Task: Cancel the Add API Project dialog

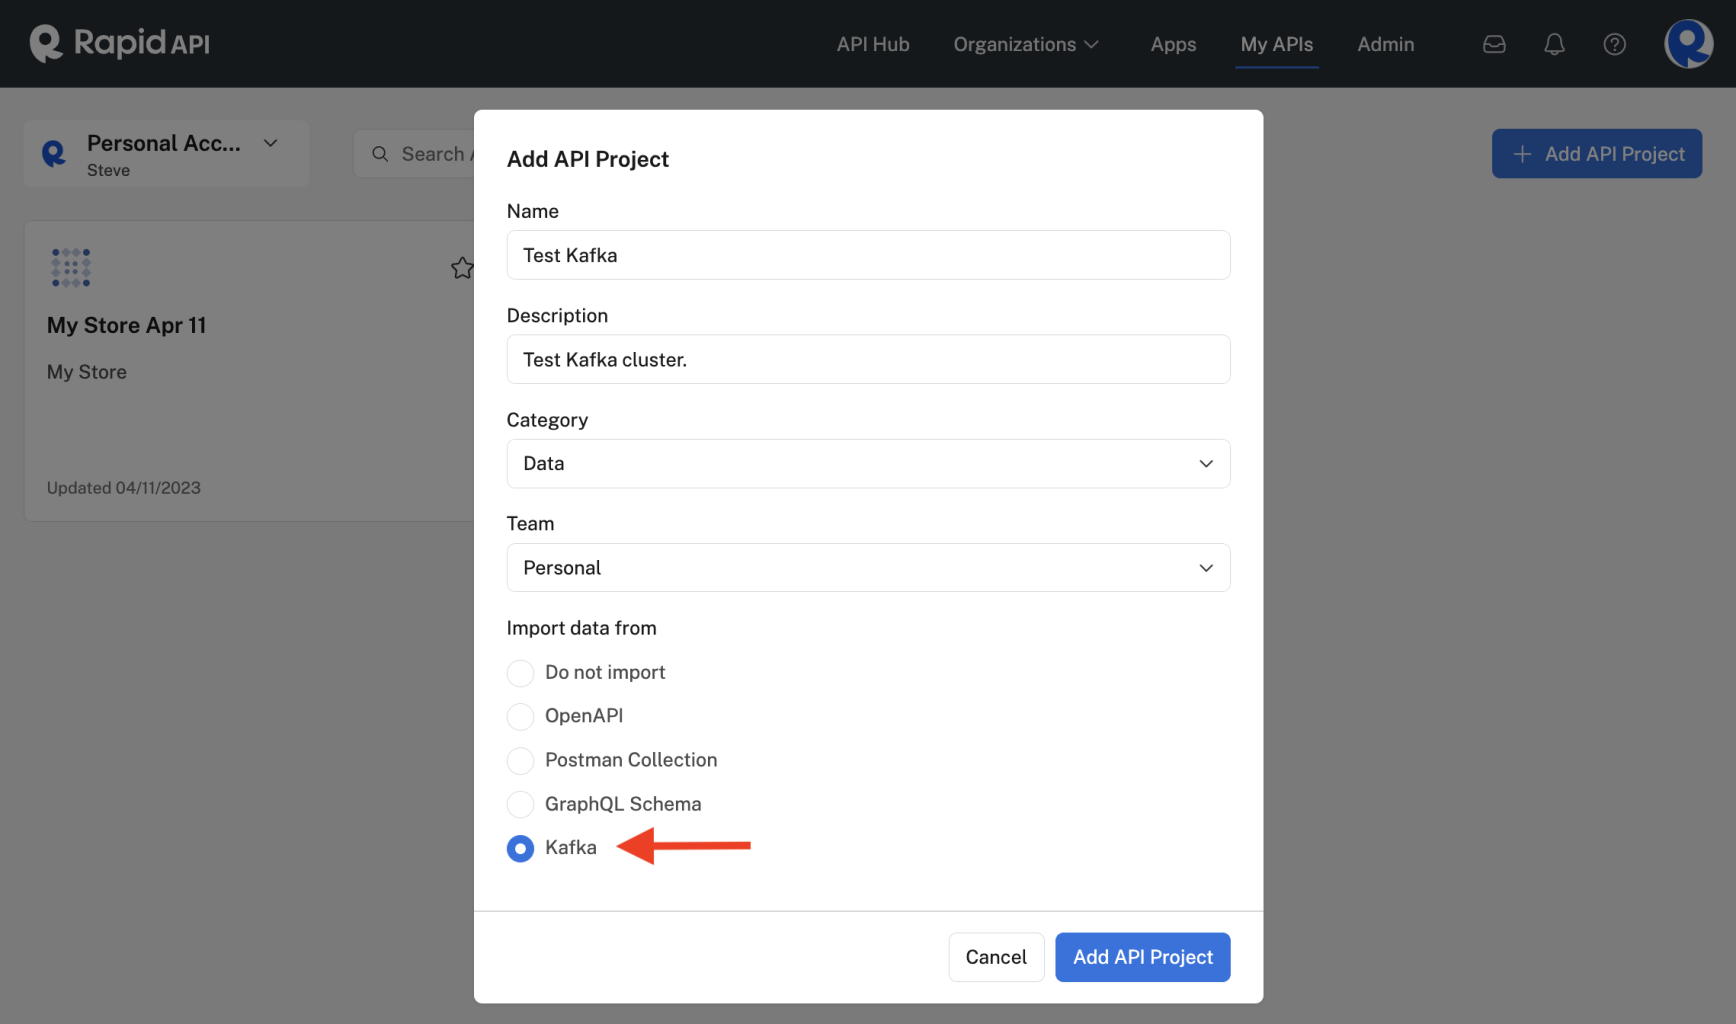Action: 996,957
